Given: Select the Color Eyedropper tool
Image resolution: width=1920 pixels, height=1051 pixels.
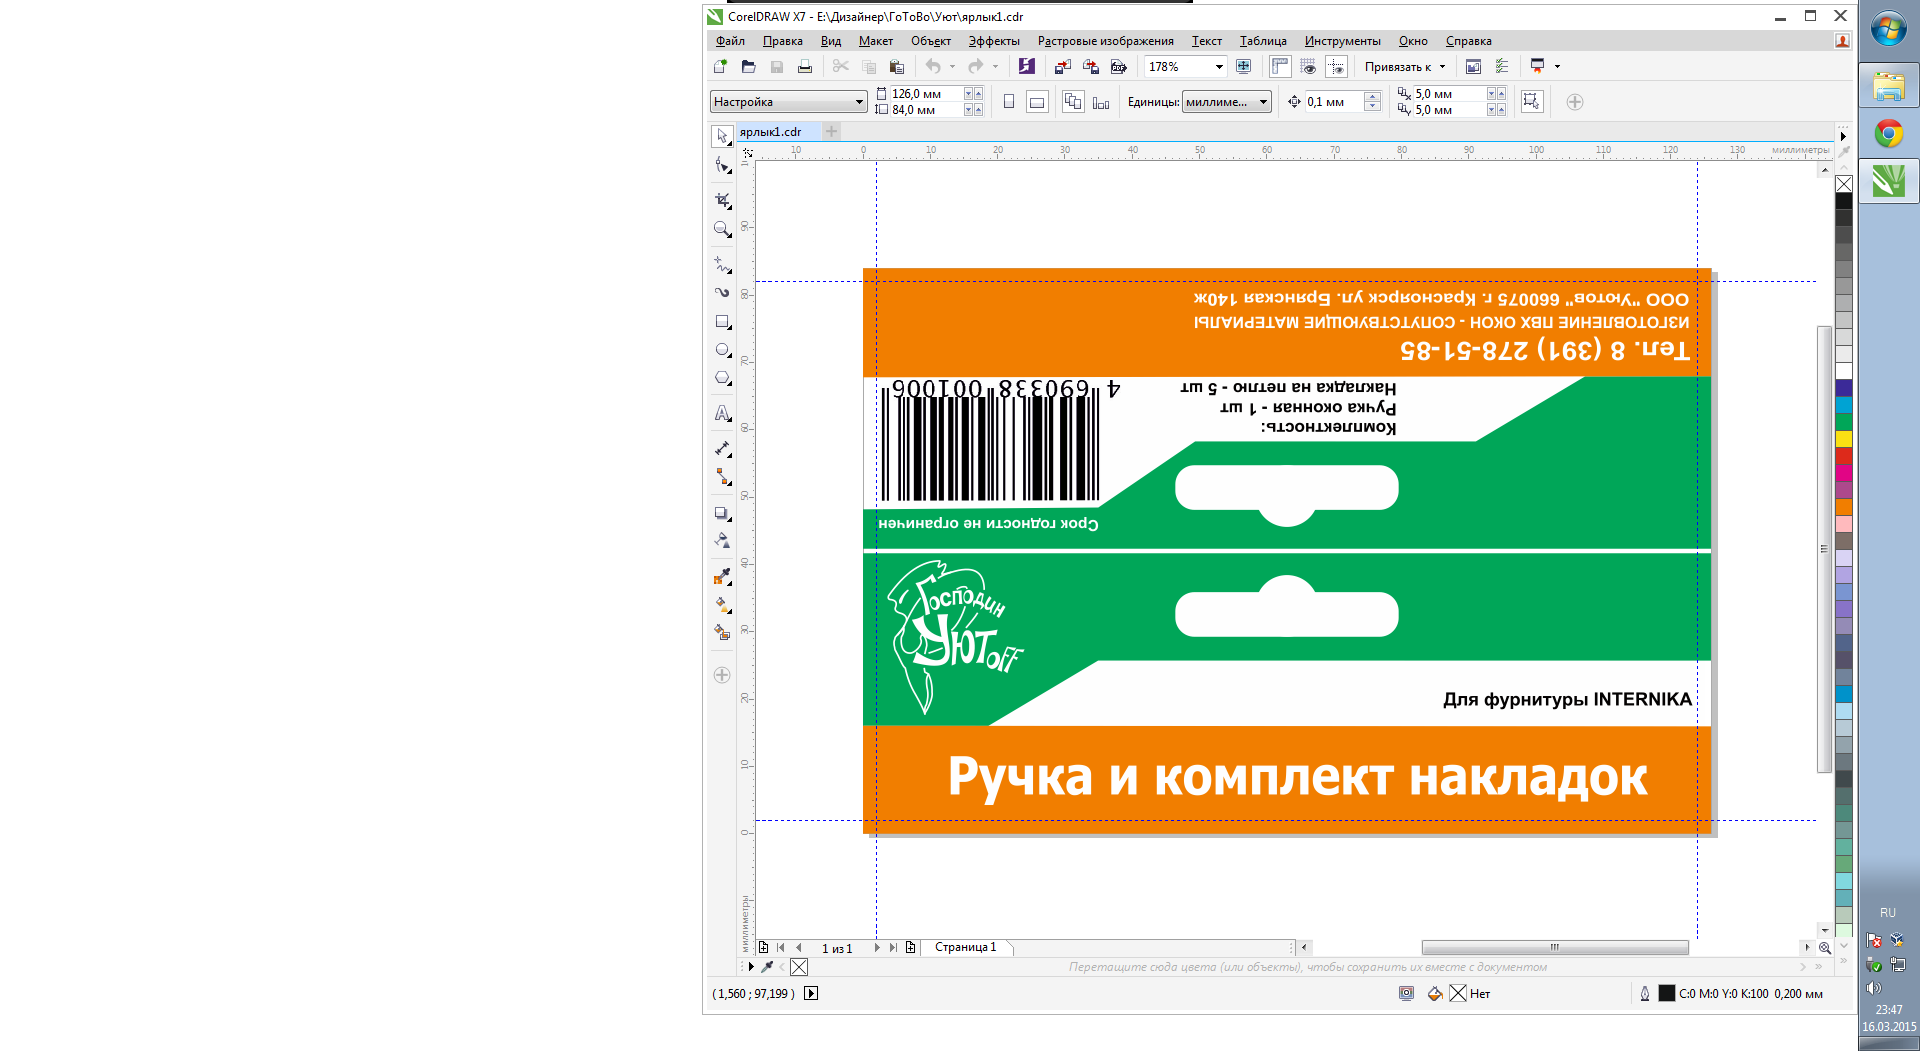Looking at the screenshot, I should pos(722,577).
